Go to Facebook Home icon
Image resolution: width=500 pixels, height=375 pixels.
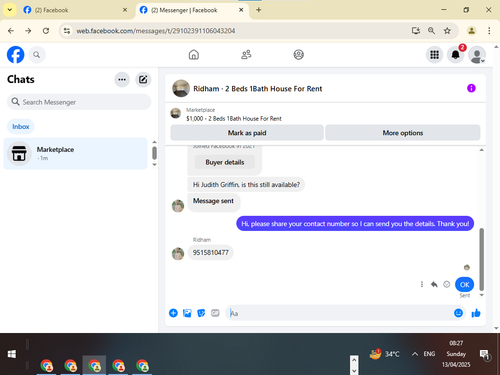pos(194,55)
